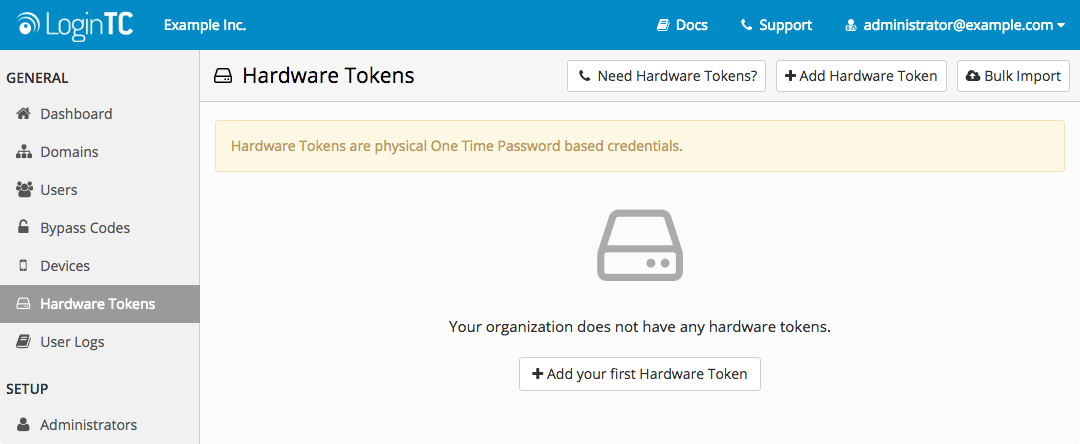The width and height of the screenshot is (1080, 444).
Task: Click the LoginTC logo
Action: [x=76, y=25]
